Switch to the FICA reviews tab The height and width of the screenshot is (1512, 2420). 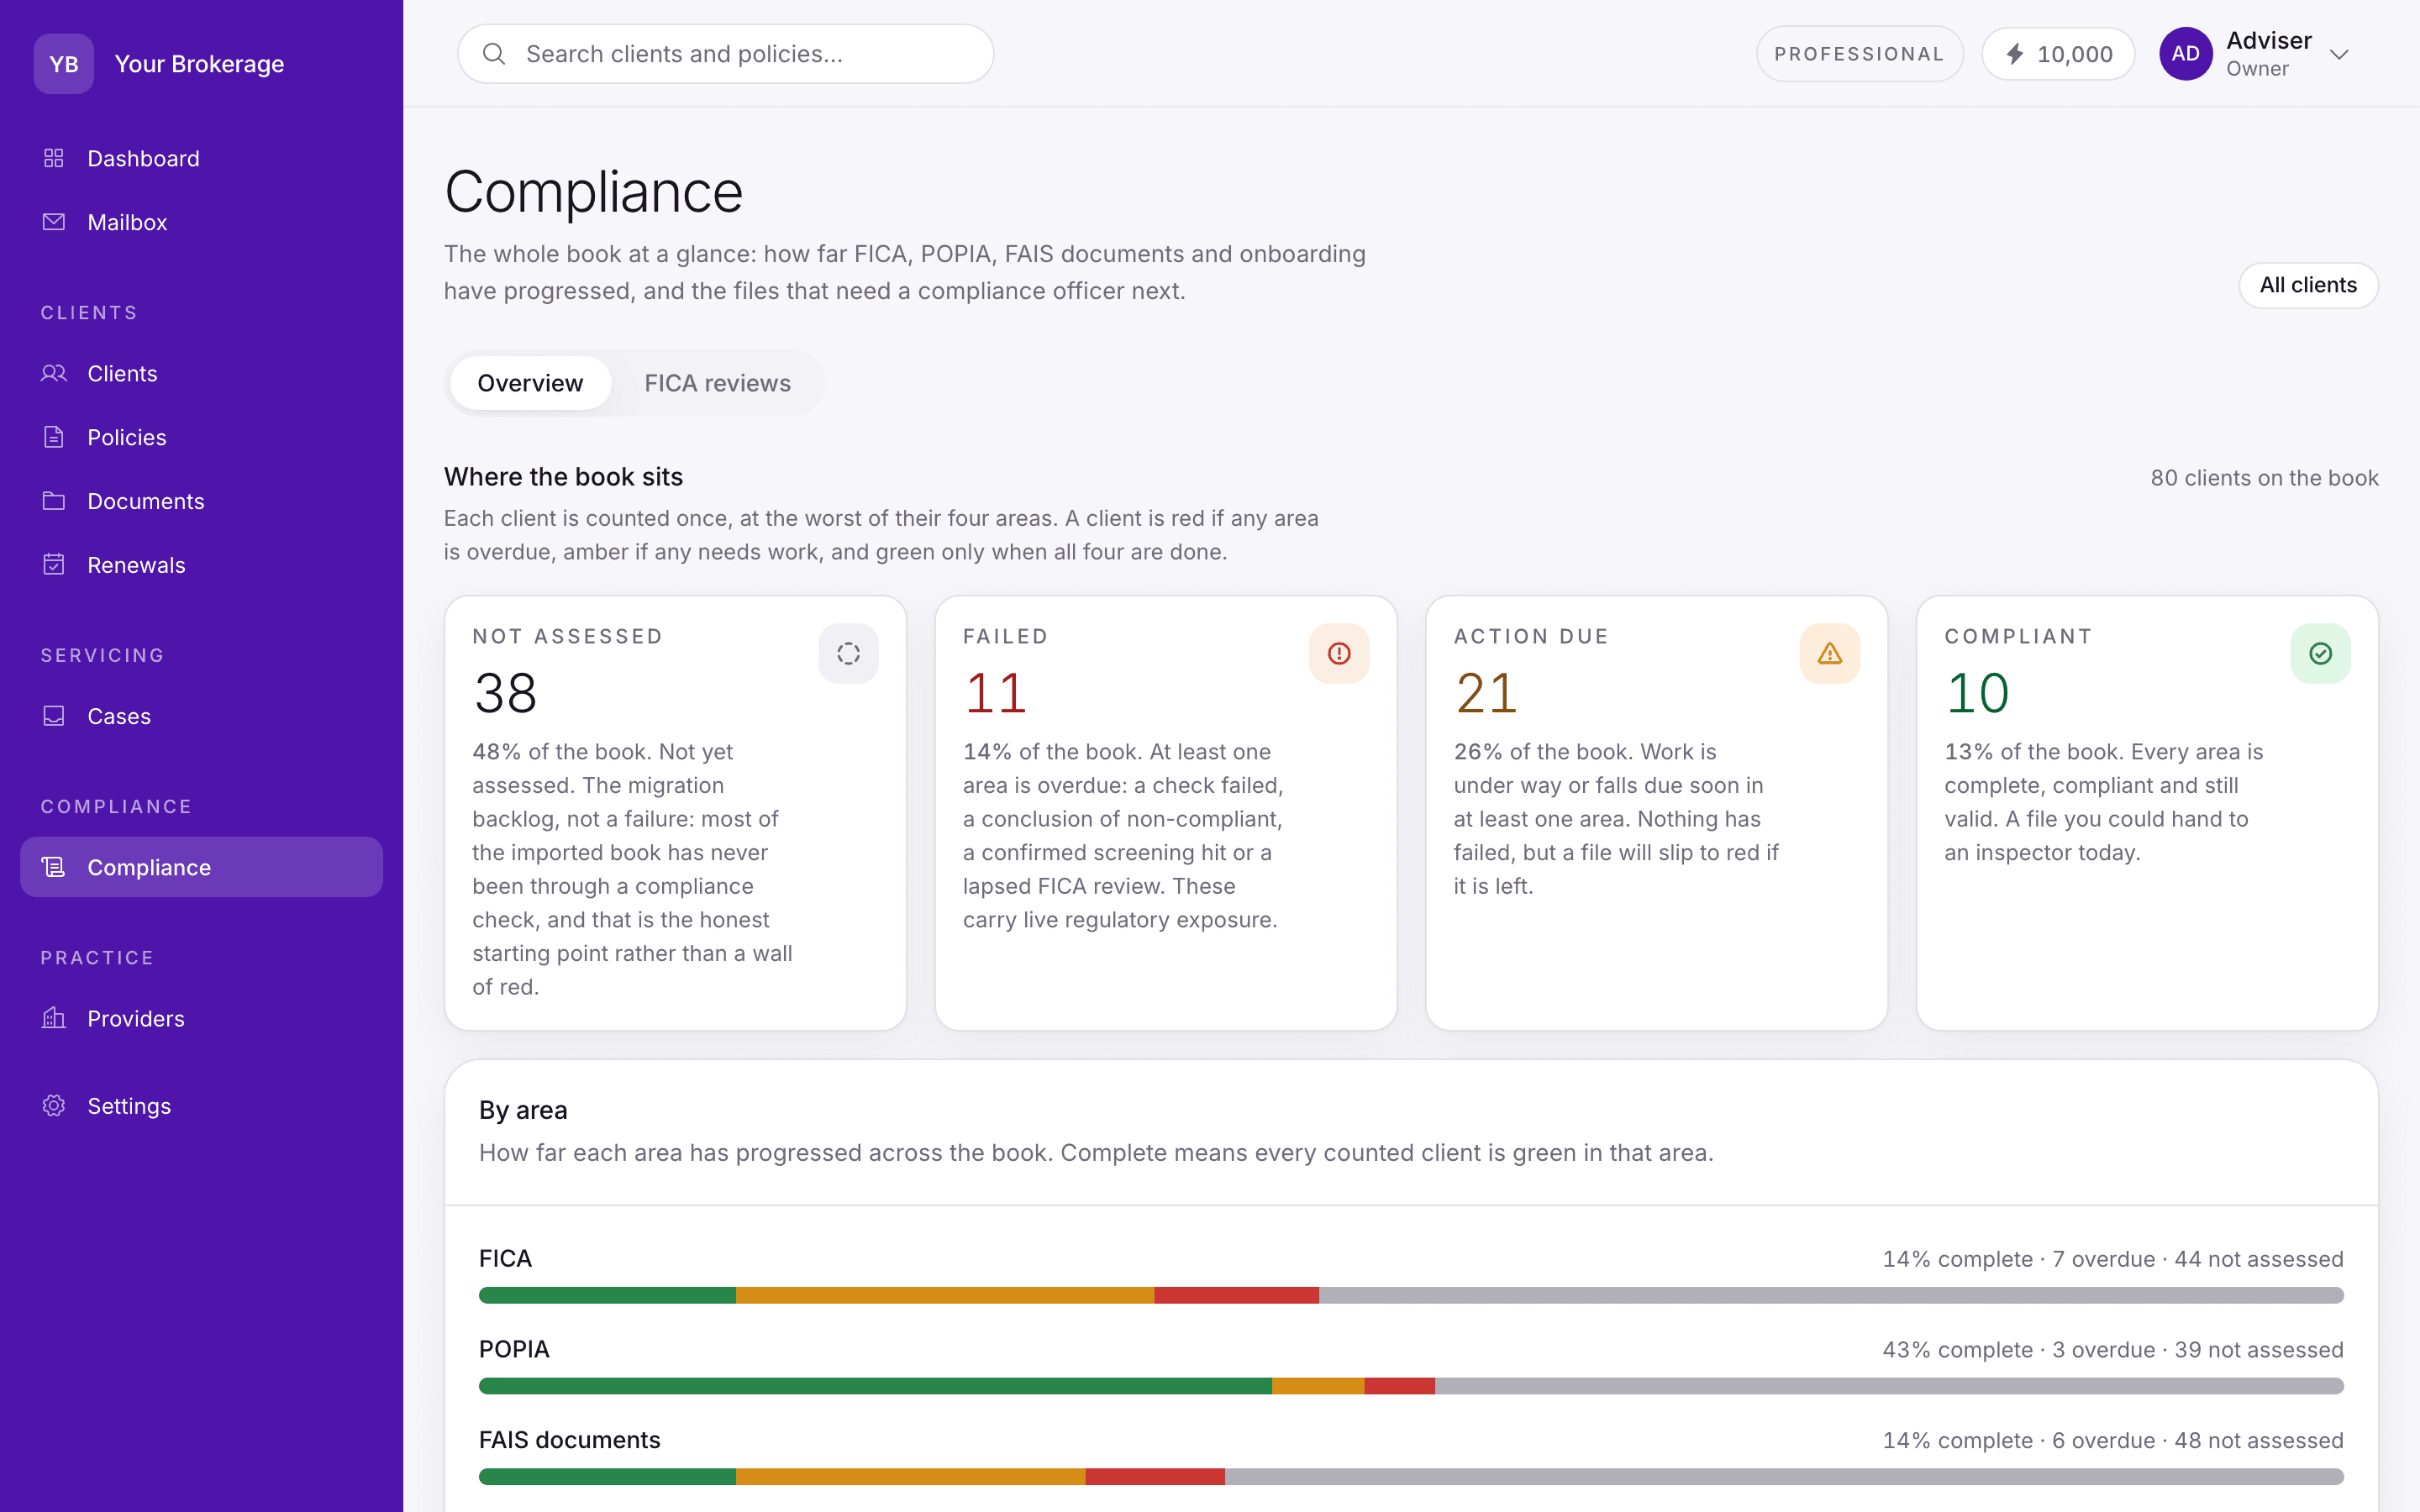coord(717,383)
